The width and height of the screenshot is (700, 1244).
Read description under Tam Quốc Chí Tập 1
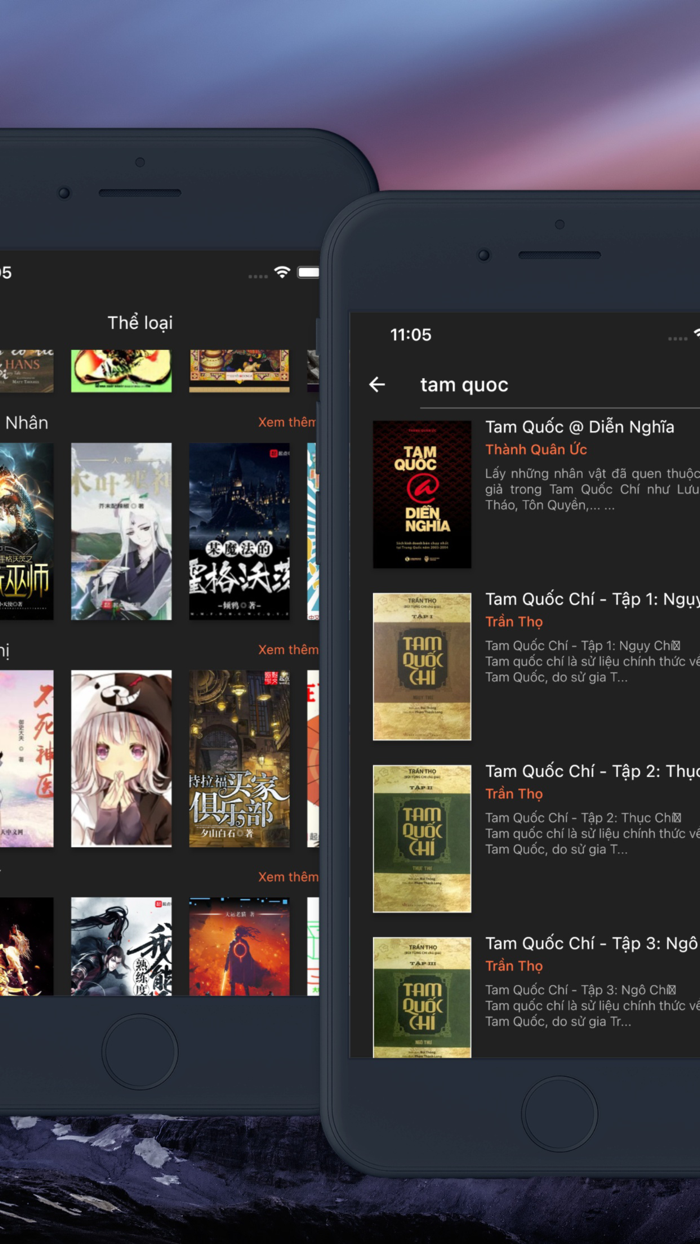tap(592, 661)
